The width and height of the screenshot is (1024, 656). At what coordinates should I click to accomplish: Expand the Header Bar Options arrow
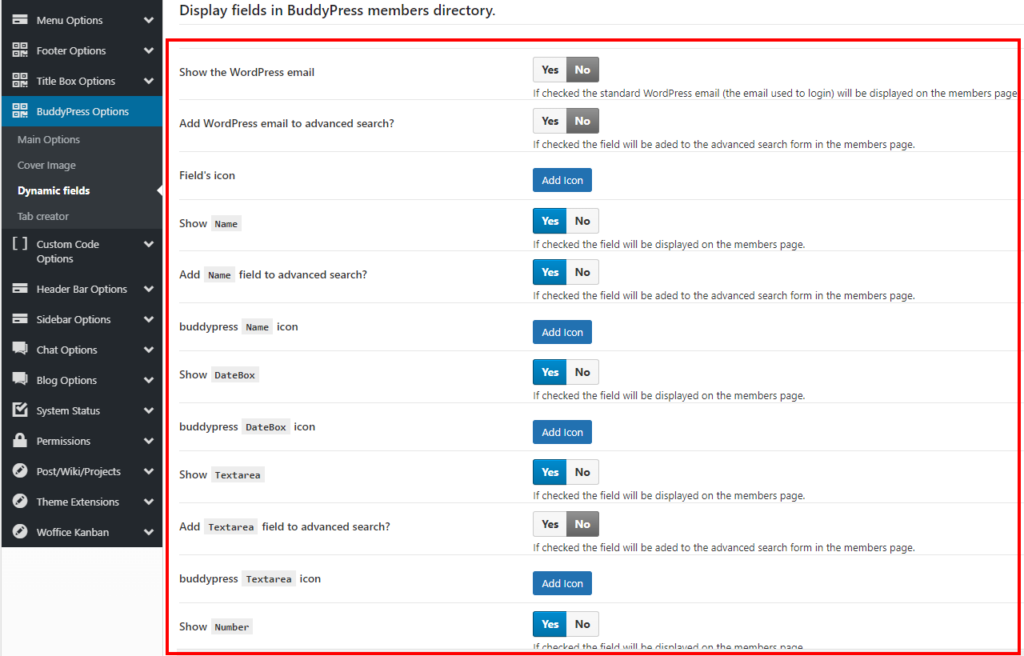point(148,289)
